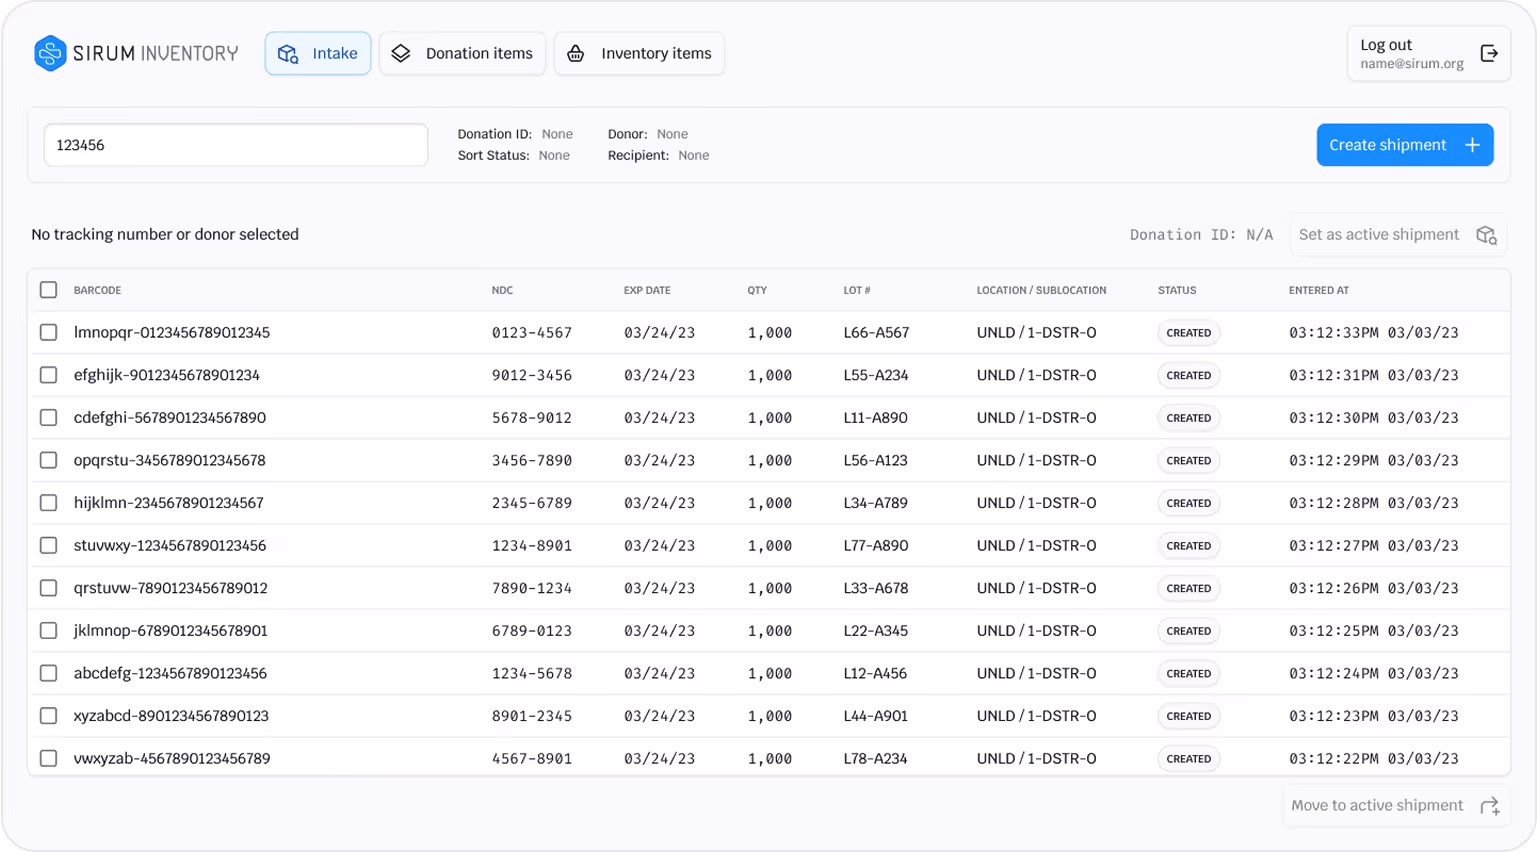Check the row lmnopqr-0123456789012345
1537x852 pixels.
[48, 332]
